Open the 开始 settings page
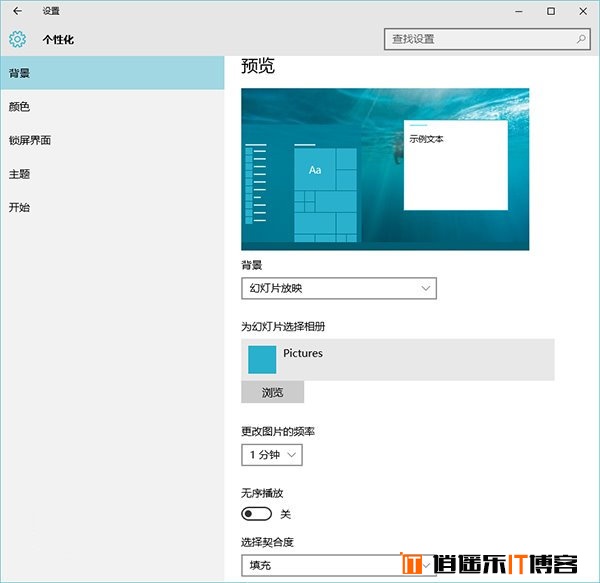 (112, 207)
